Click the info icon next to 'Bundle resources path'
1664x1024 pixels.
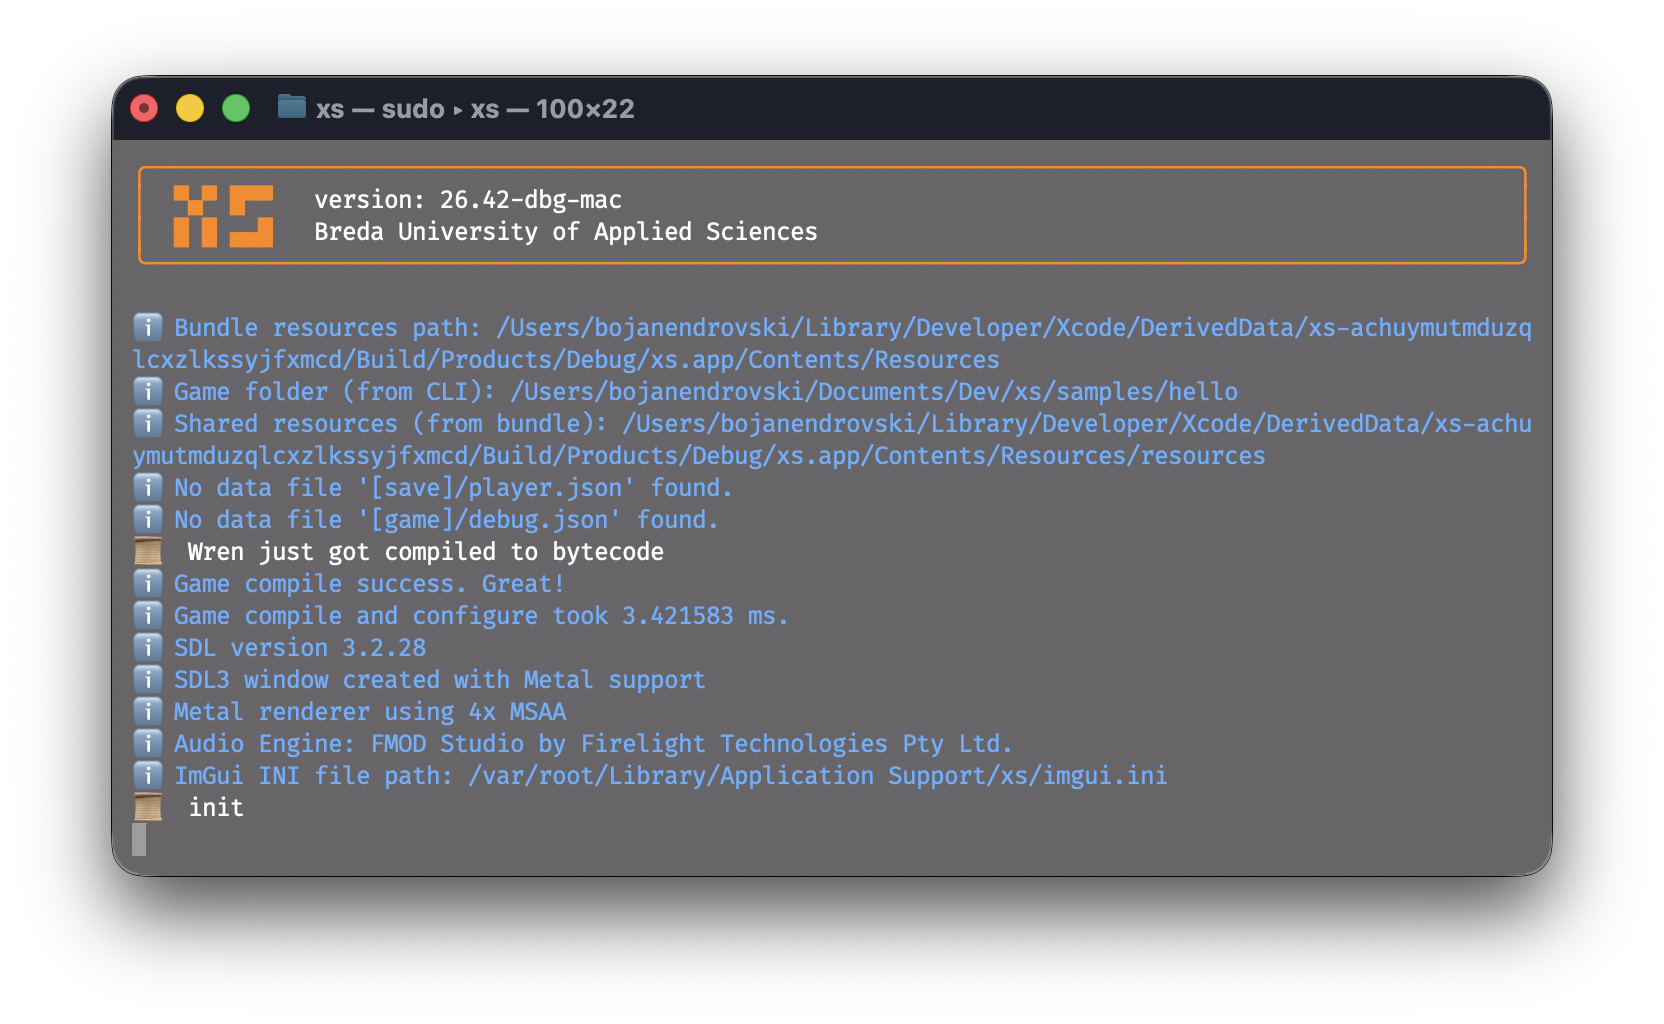(x=147, y=327)
